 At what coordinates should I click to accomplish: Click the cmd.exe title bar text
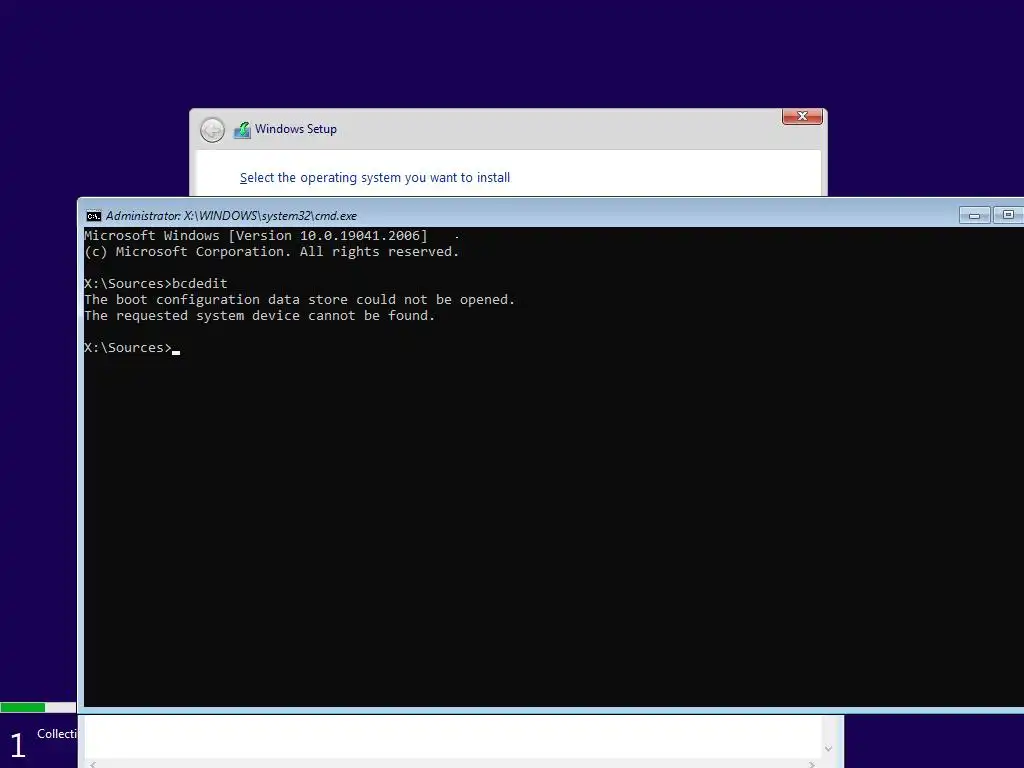(231, 216)
